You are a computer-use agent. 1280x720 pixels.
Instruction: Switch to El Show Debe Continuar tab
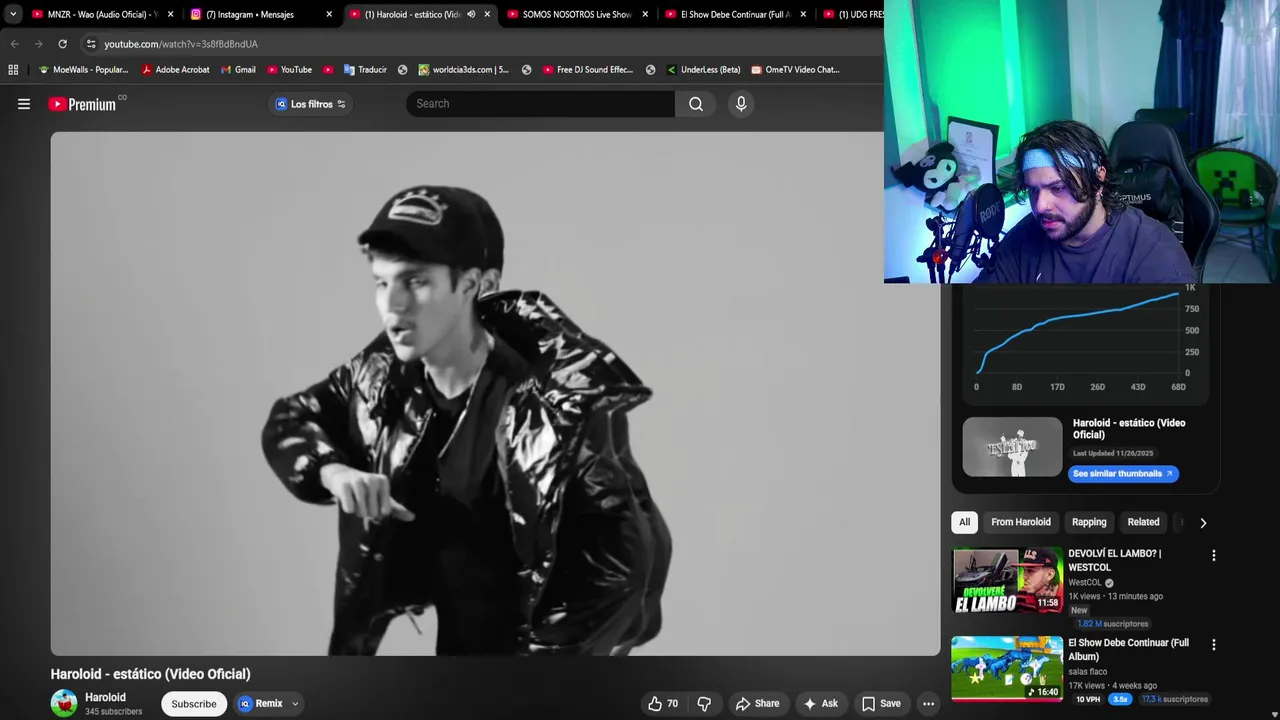[x=735, y=14]
